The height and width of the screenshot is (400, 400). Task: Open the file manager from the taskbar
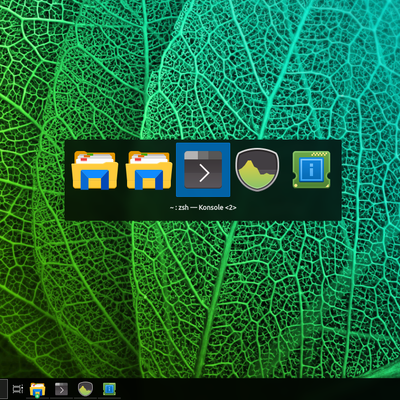(37, 389)
